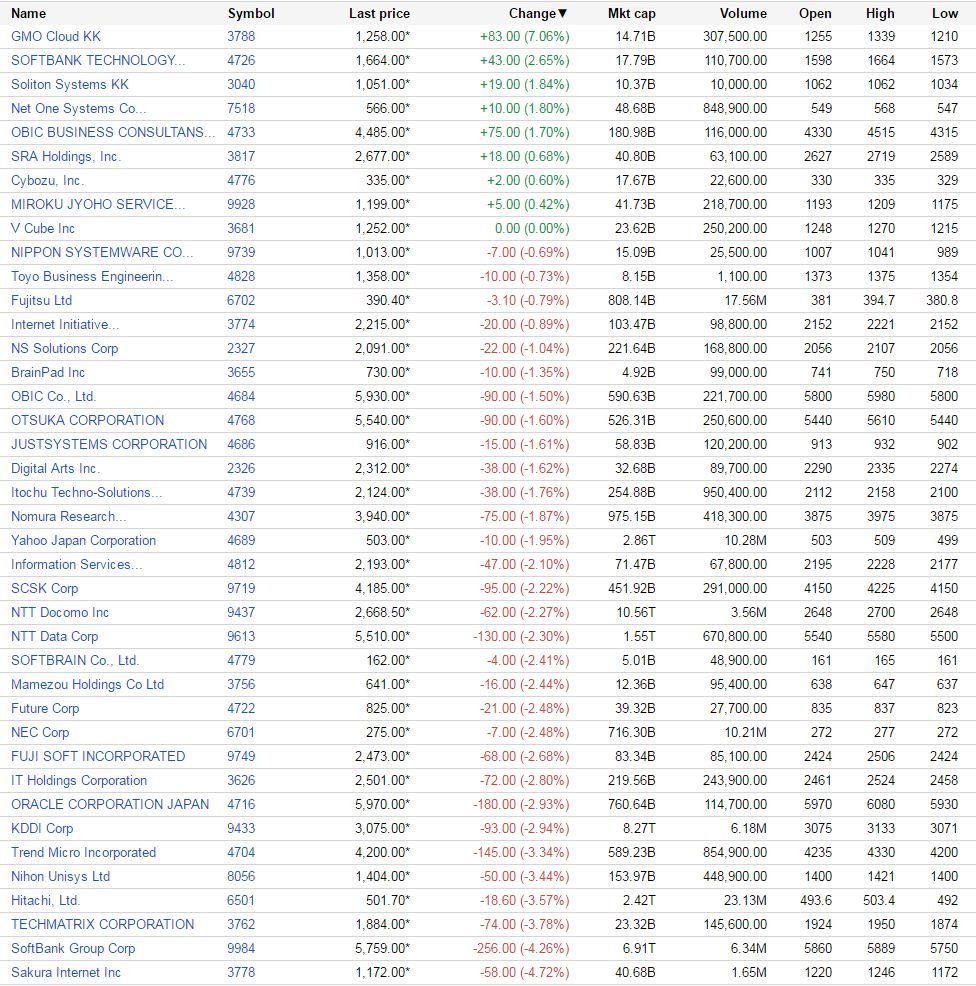Open SOFTBANK TECHNOLOGY company link

click(x=98, y=60)
